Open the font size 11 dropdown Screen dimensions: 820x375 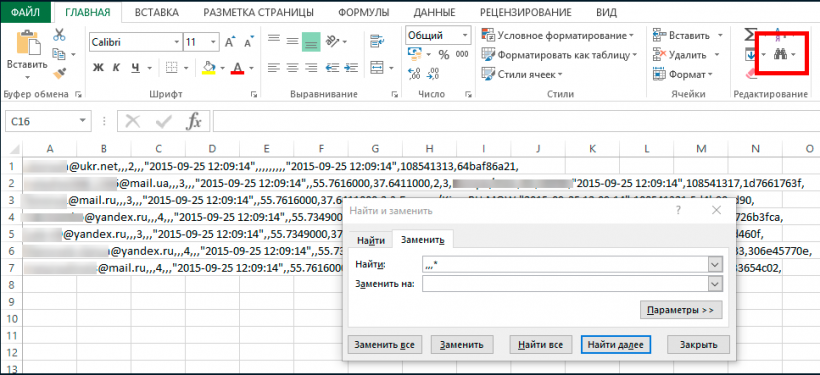tap(213, 42)
